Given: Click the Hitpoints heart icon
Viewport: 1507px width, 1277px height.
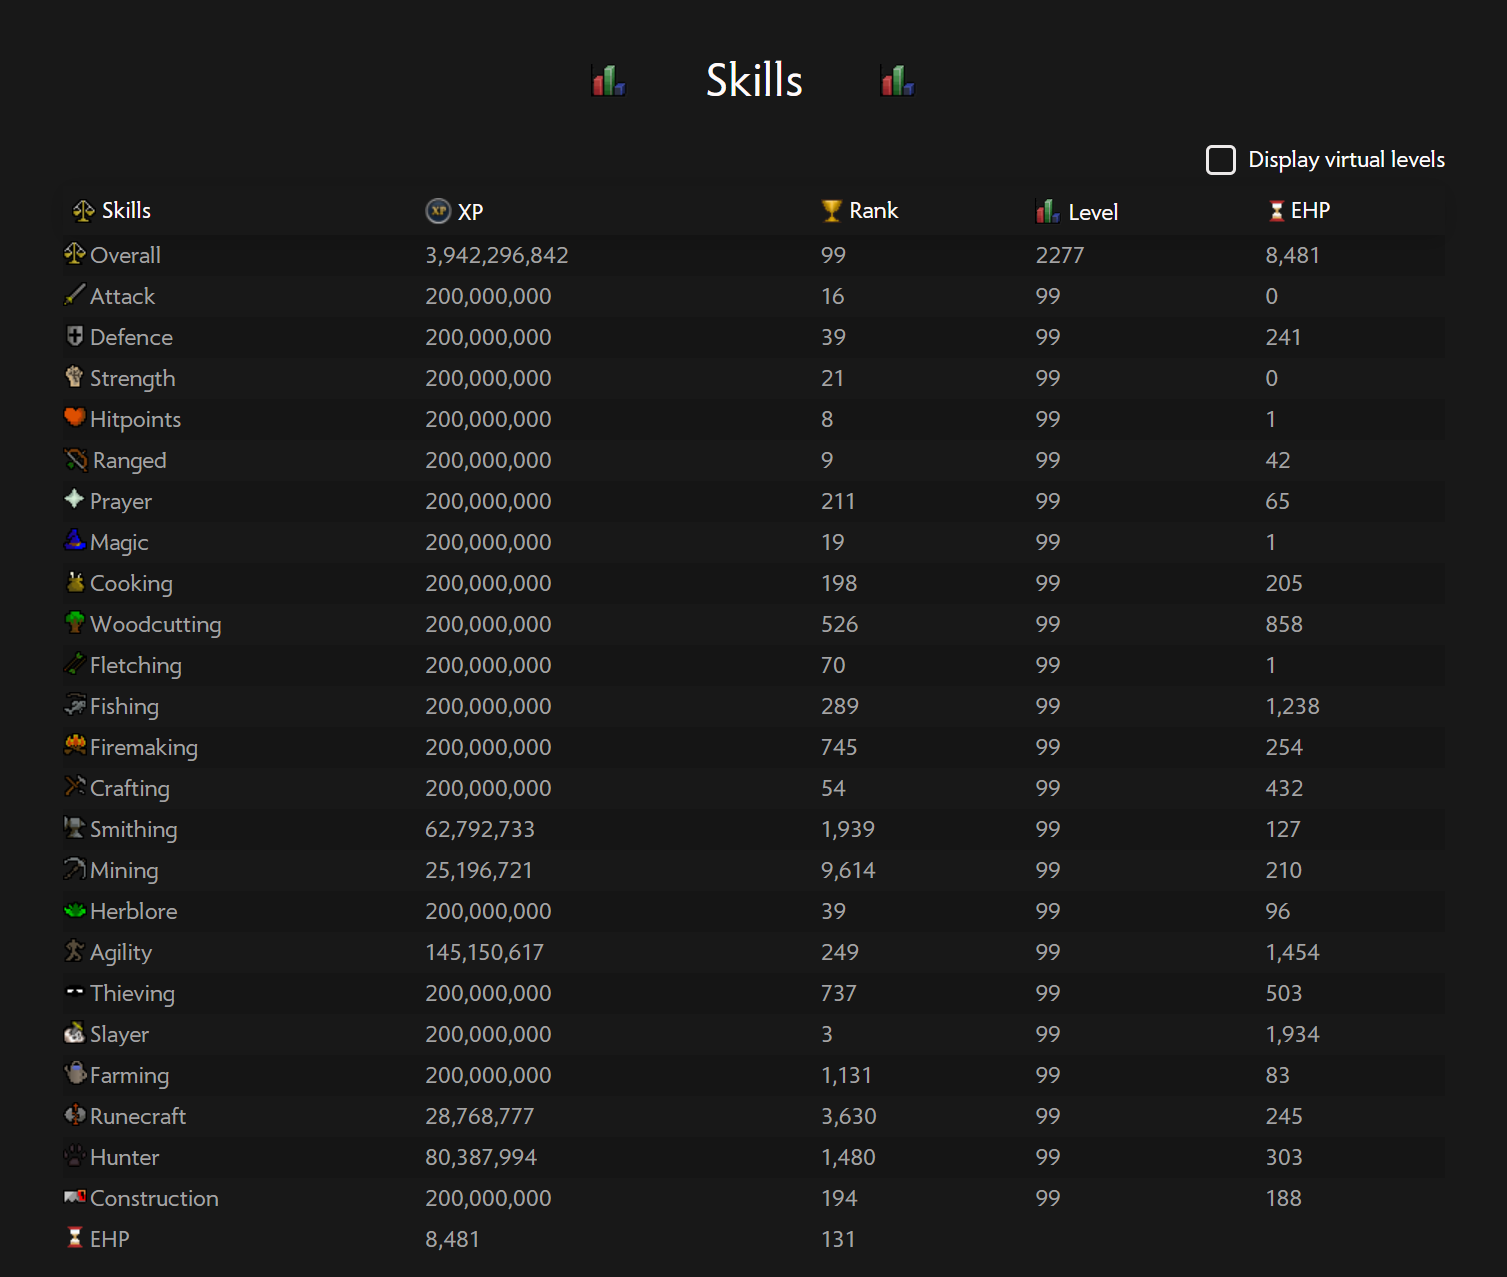Looking at the screenshot, I should (75, 418).
